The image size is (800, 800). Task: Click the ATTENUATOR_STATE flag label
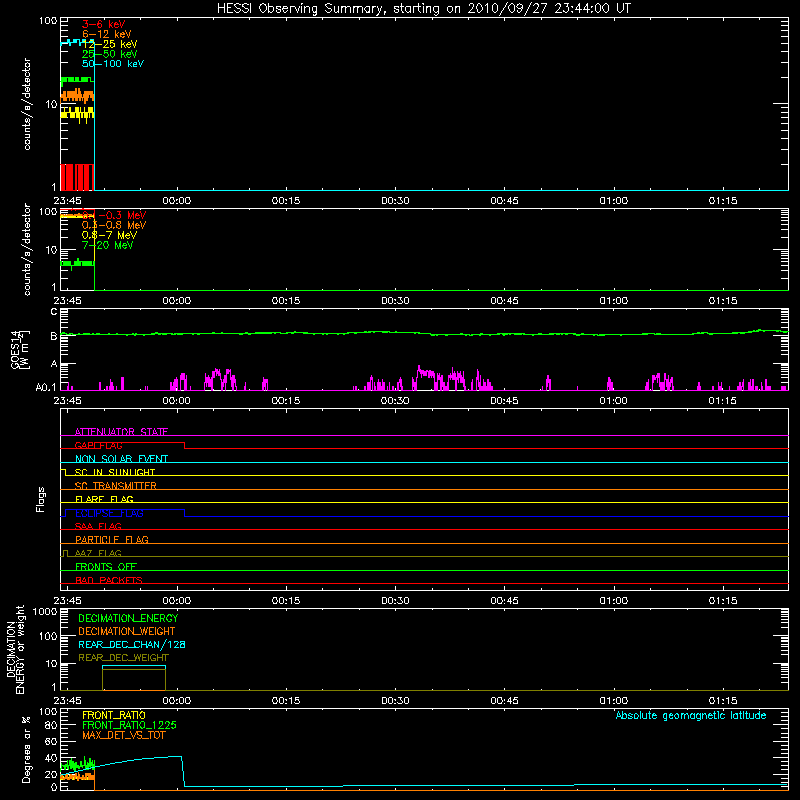click(x=121, y=432)
